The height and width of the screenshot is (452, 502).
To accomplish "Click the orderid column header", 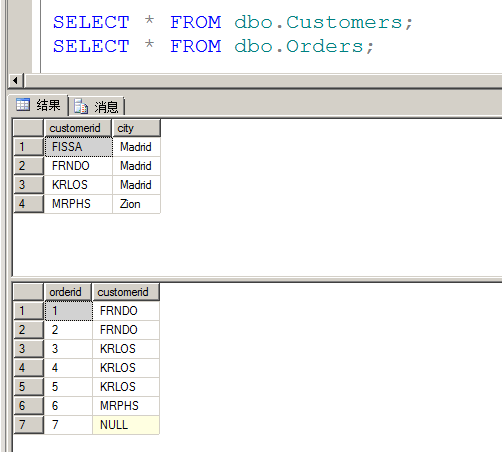I will click(x=68, y=292).
